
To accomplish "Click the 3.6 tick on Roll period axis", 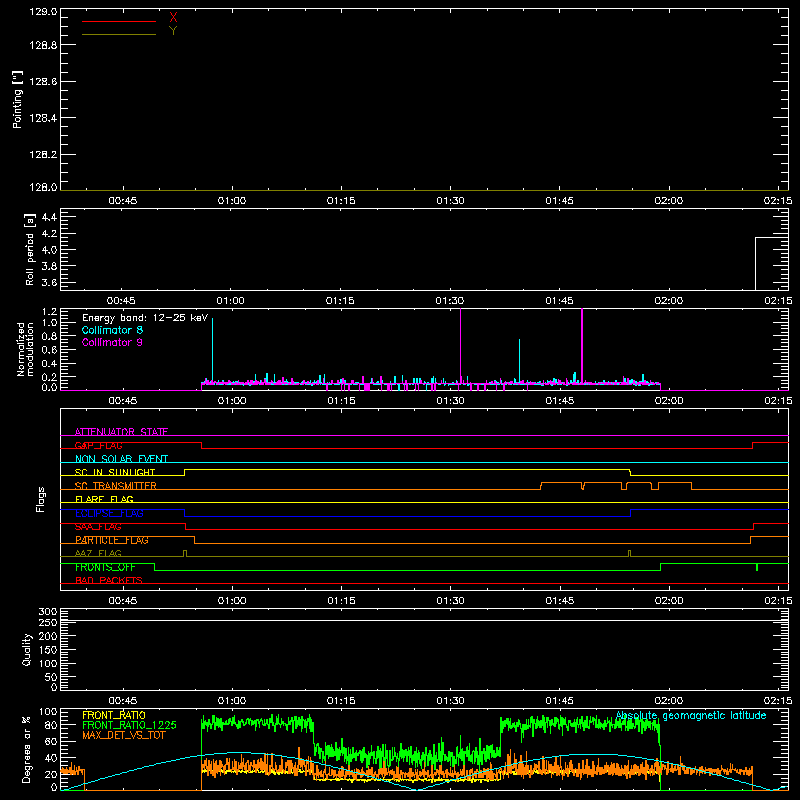I will [49, 282].
